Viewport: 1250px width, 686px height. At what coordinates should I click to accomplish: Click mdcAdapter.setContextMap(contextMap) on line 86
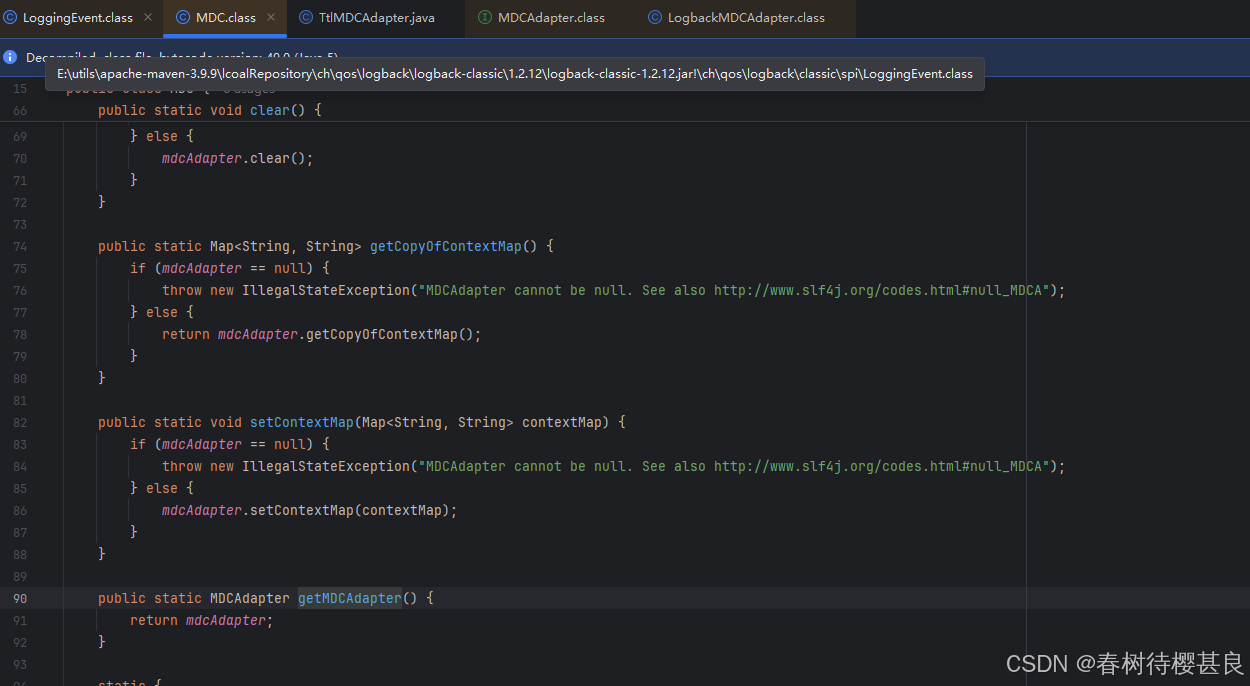(310, 510)
